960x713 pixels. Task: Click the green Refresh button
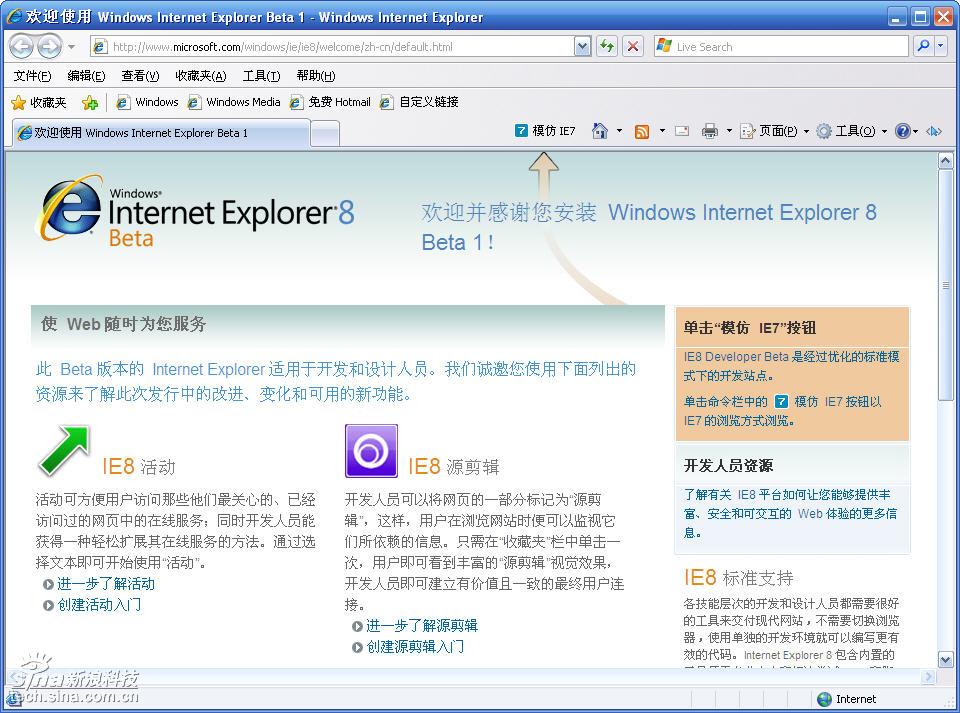click(x=607, y=47)
